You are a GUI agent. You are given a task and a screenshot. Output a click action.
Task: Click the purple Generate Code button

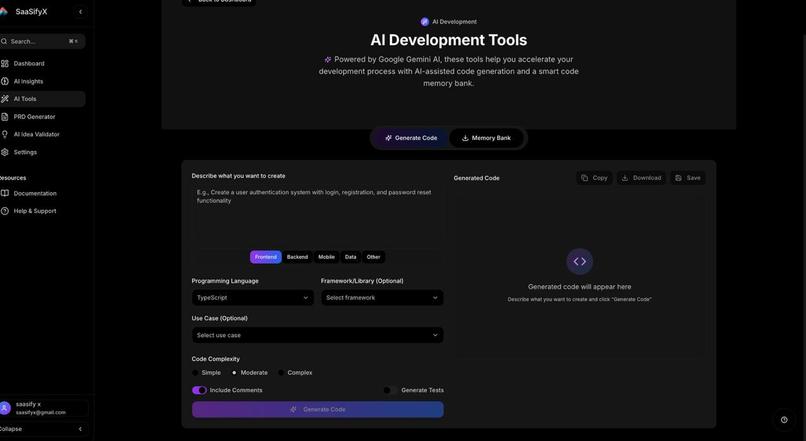[x=318, y=410]
